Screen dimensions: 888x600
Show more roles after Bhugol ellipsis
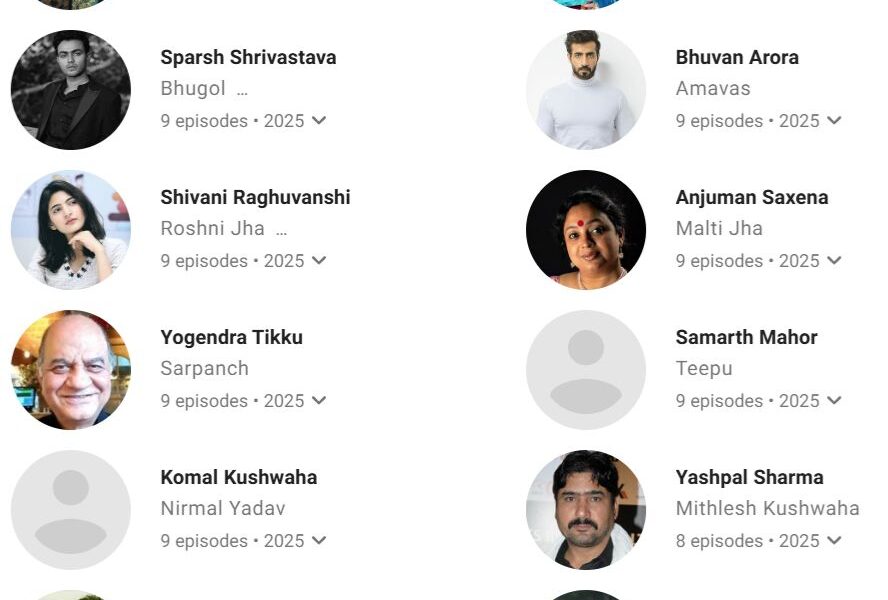click(242, 91)
